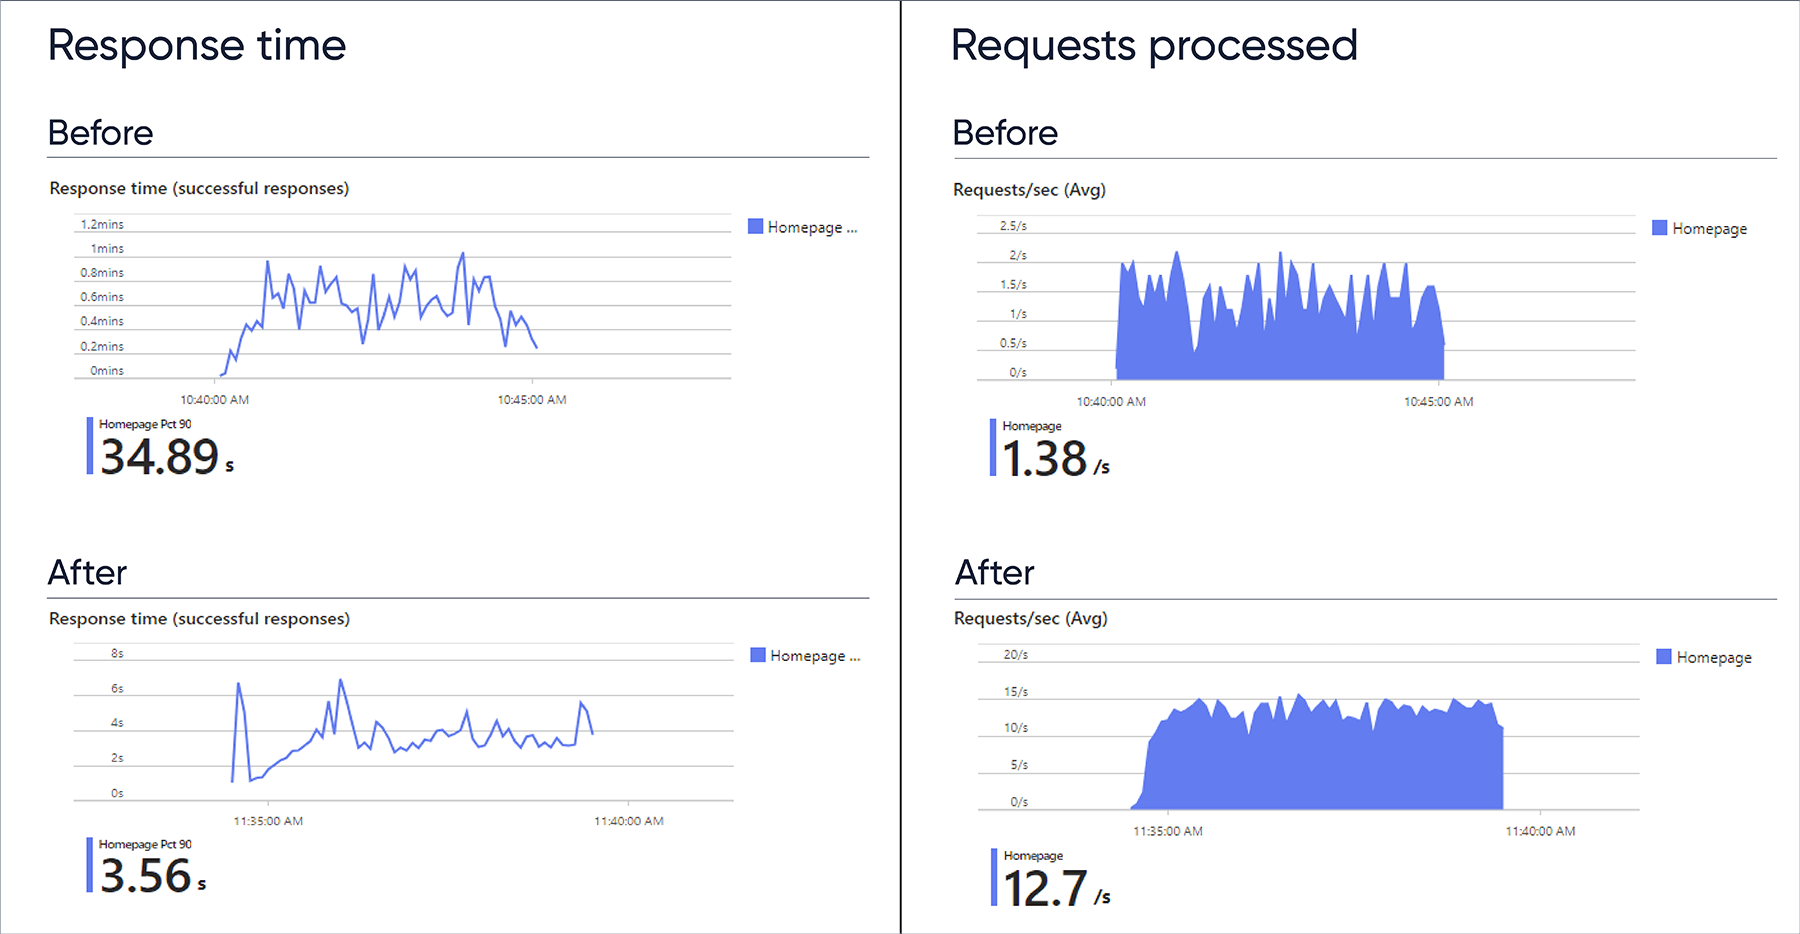
Task: Click the Homepage legend swatch in After response time chart
Action: point(757,655)
